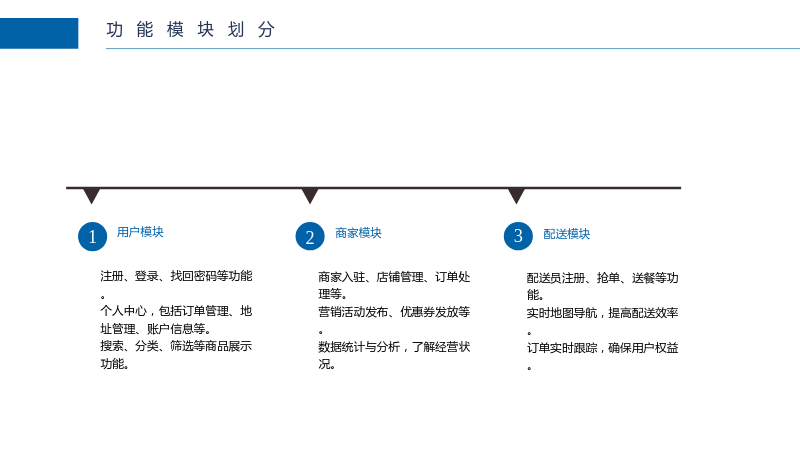Select the 用户模块 heading
Screen dimensions: 800x450
click(x=140, y=232)
